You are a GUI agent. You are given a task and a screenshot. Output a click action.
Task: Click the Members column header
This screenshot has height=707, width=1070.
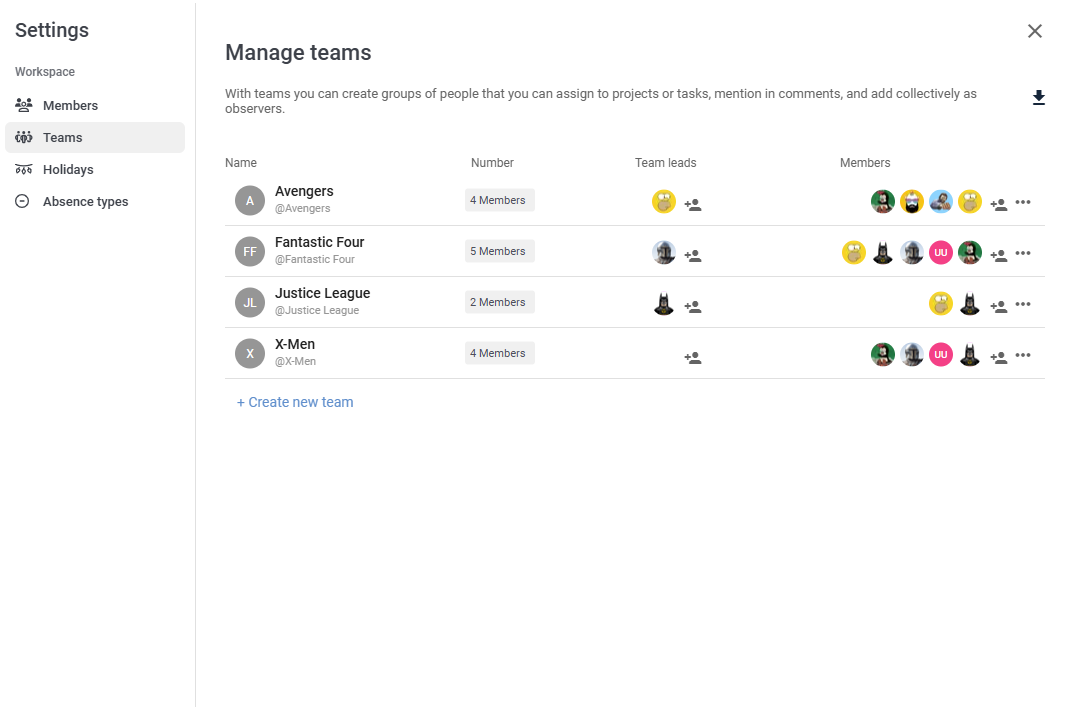click(865, 162)
